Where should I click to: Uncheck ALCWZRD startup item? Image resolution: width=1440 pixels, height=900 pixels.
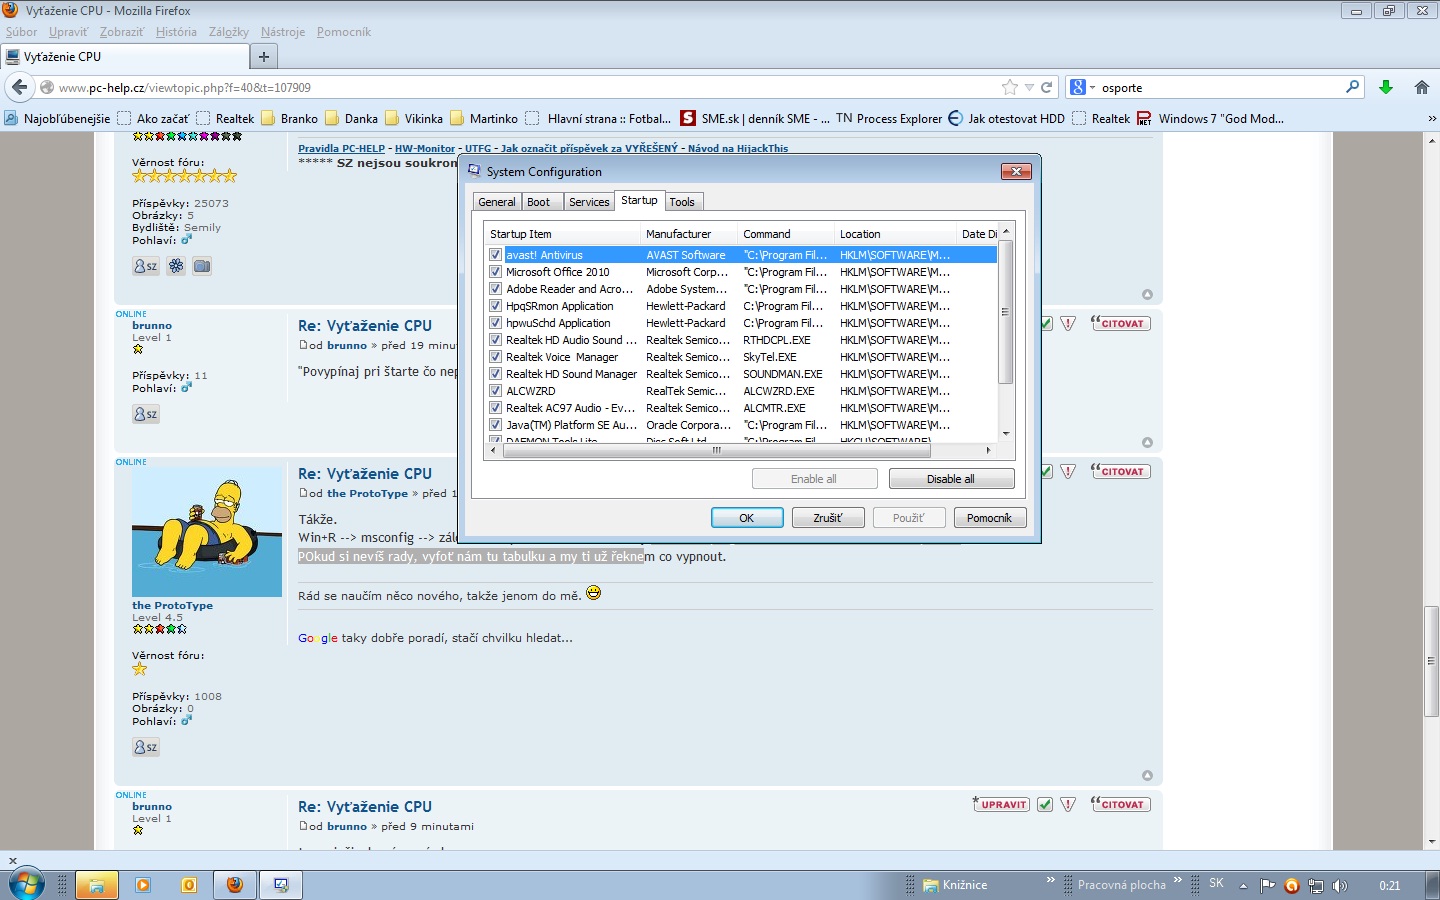coord(495,391)
